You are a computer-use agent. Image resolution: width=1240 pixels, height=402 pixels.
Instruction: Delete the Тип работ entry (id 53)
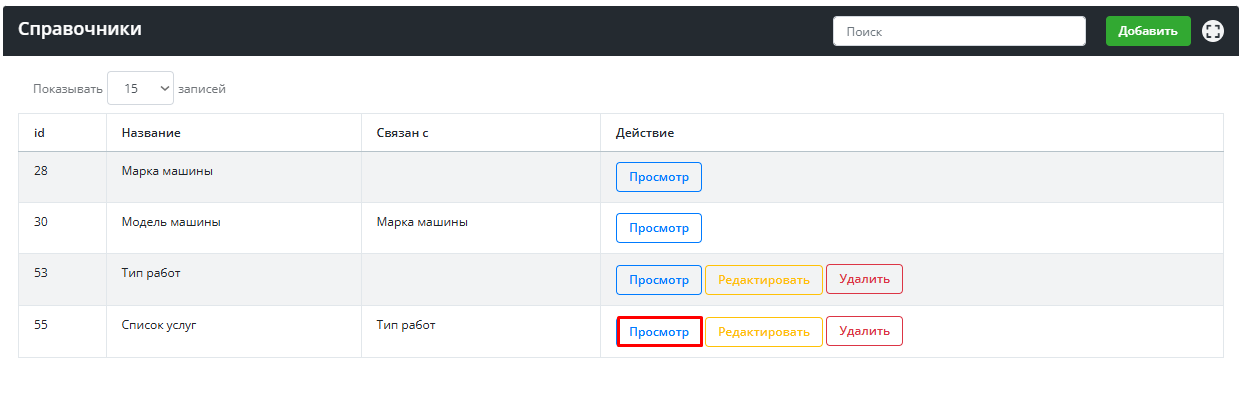[x=864, y=279]
